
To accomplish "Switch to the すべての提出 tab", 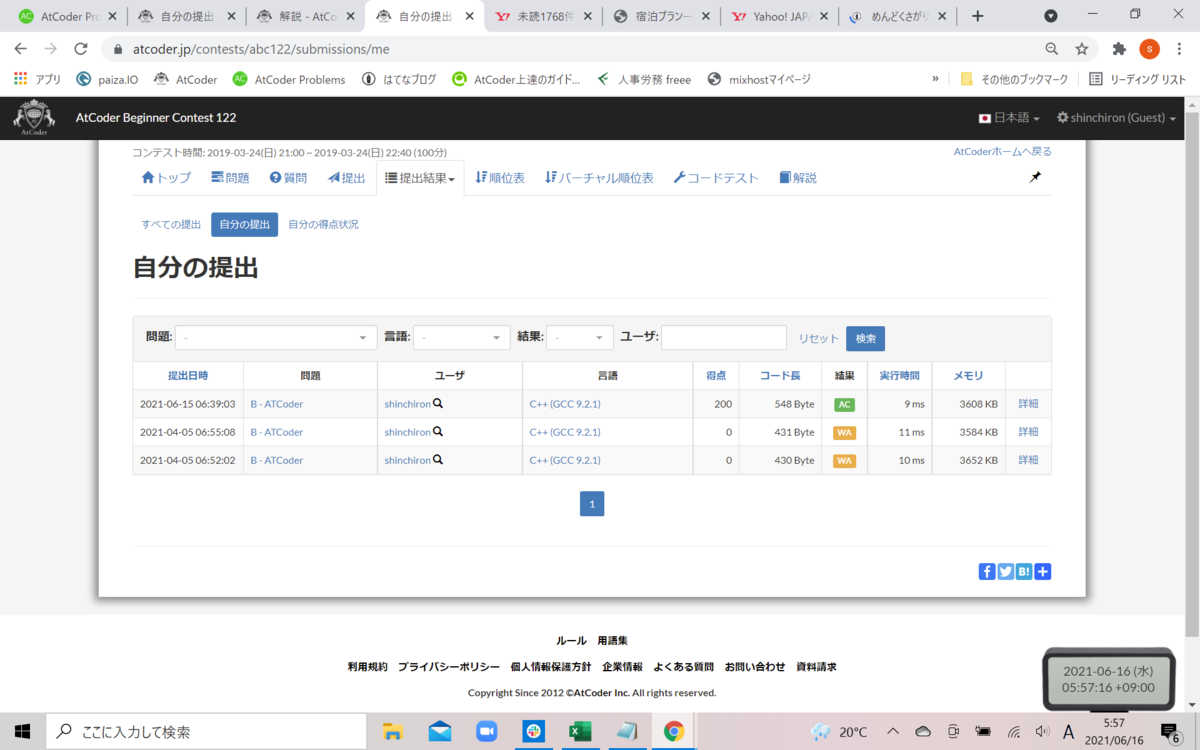I will pyautogui.click(x=170, y=224).
